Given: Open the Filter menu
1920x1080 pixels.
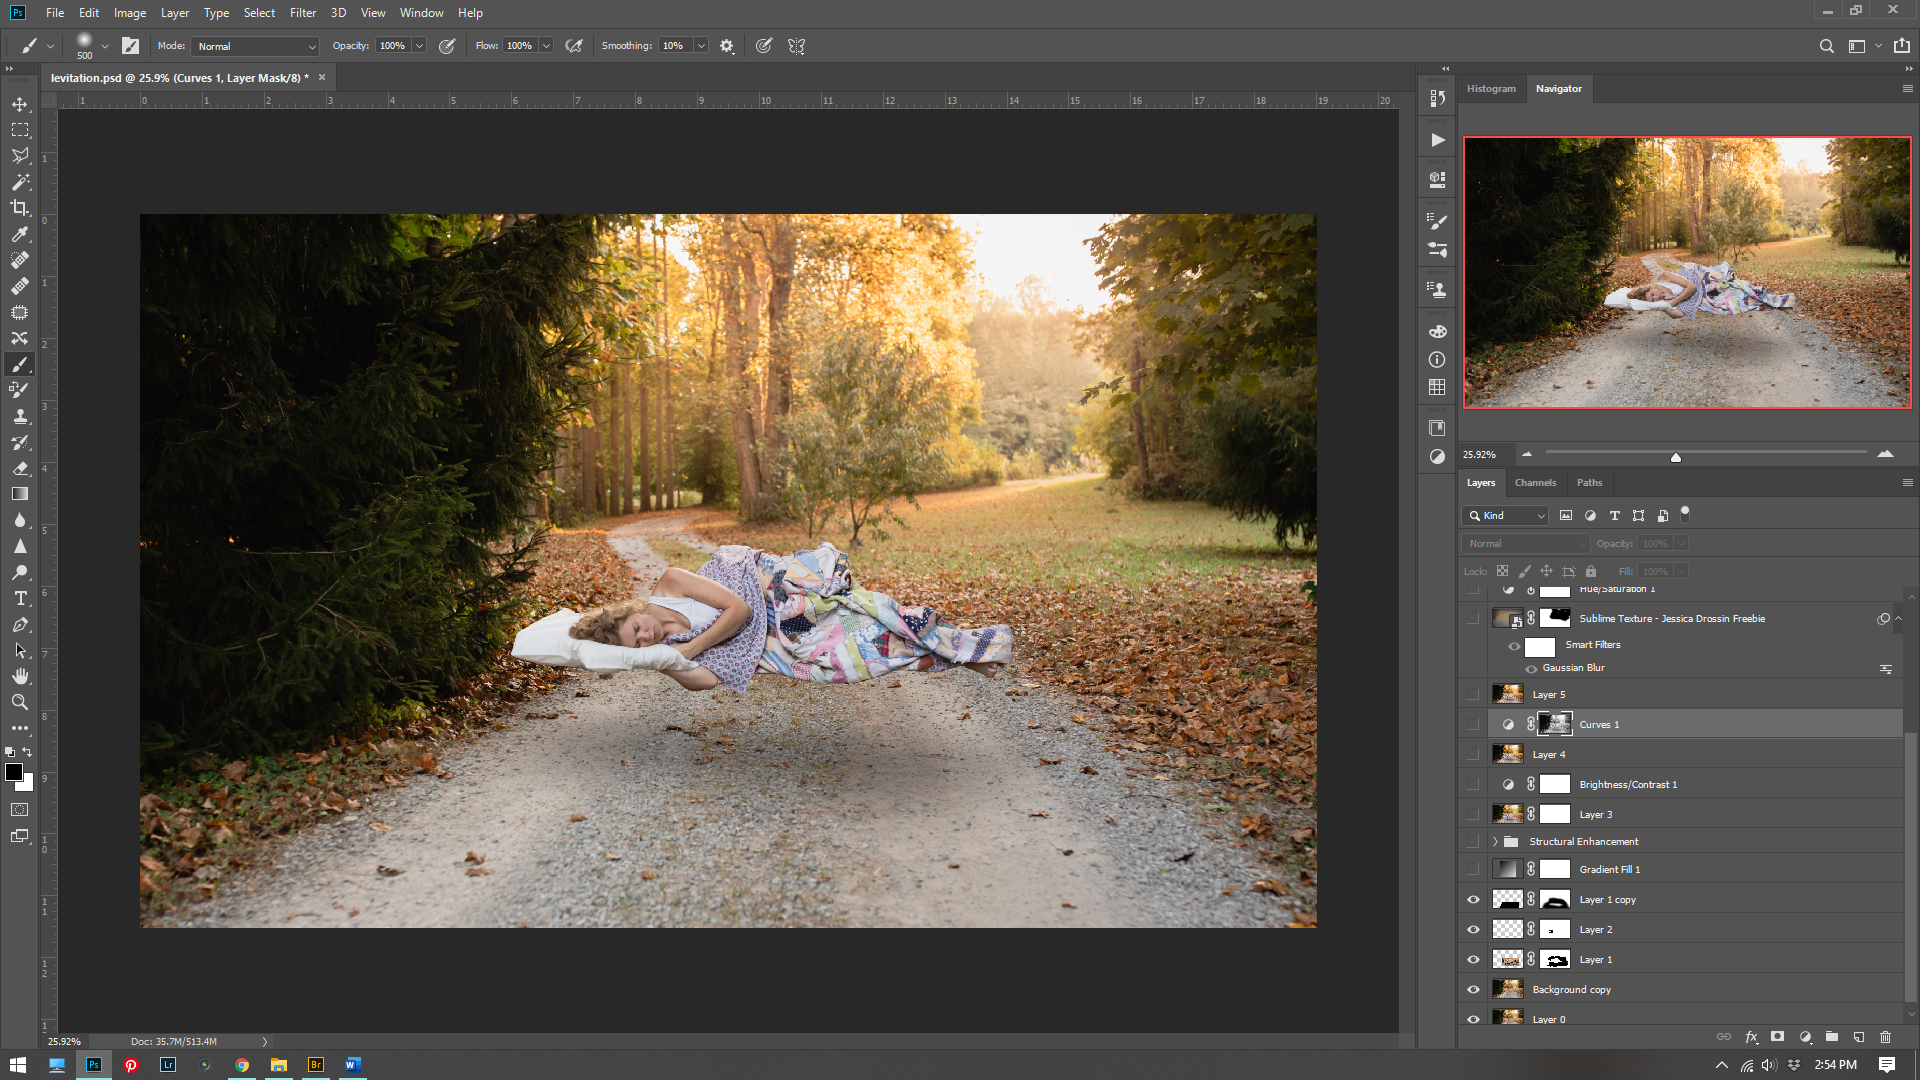Looking at the screenshot, I should pyautogui.click(x=302, y=13).
